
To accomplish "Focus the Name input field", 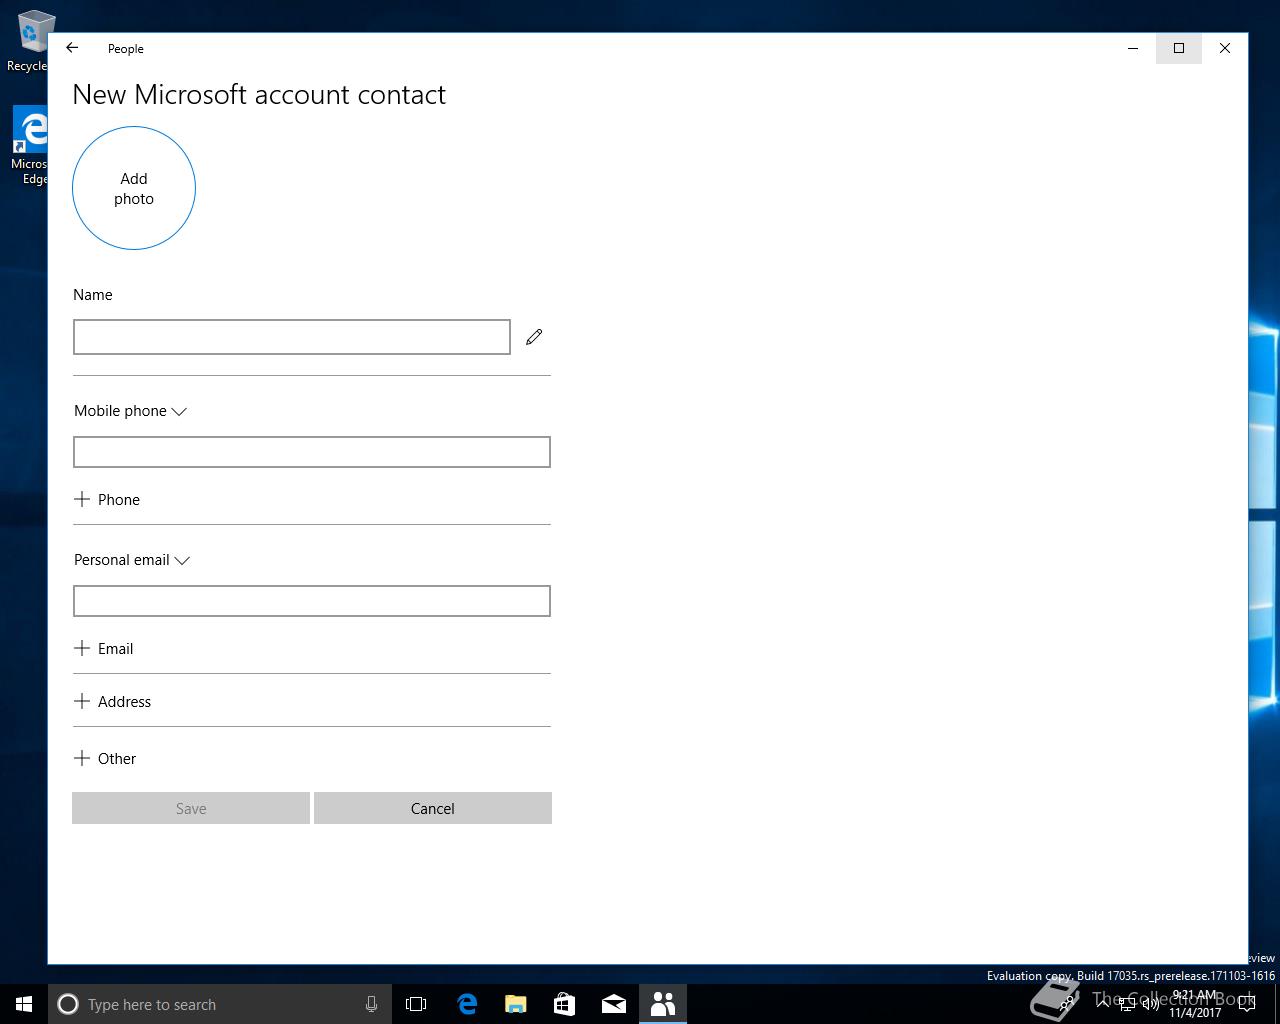I will click(292, 337).
